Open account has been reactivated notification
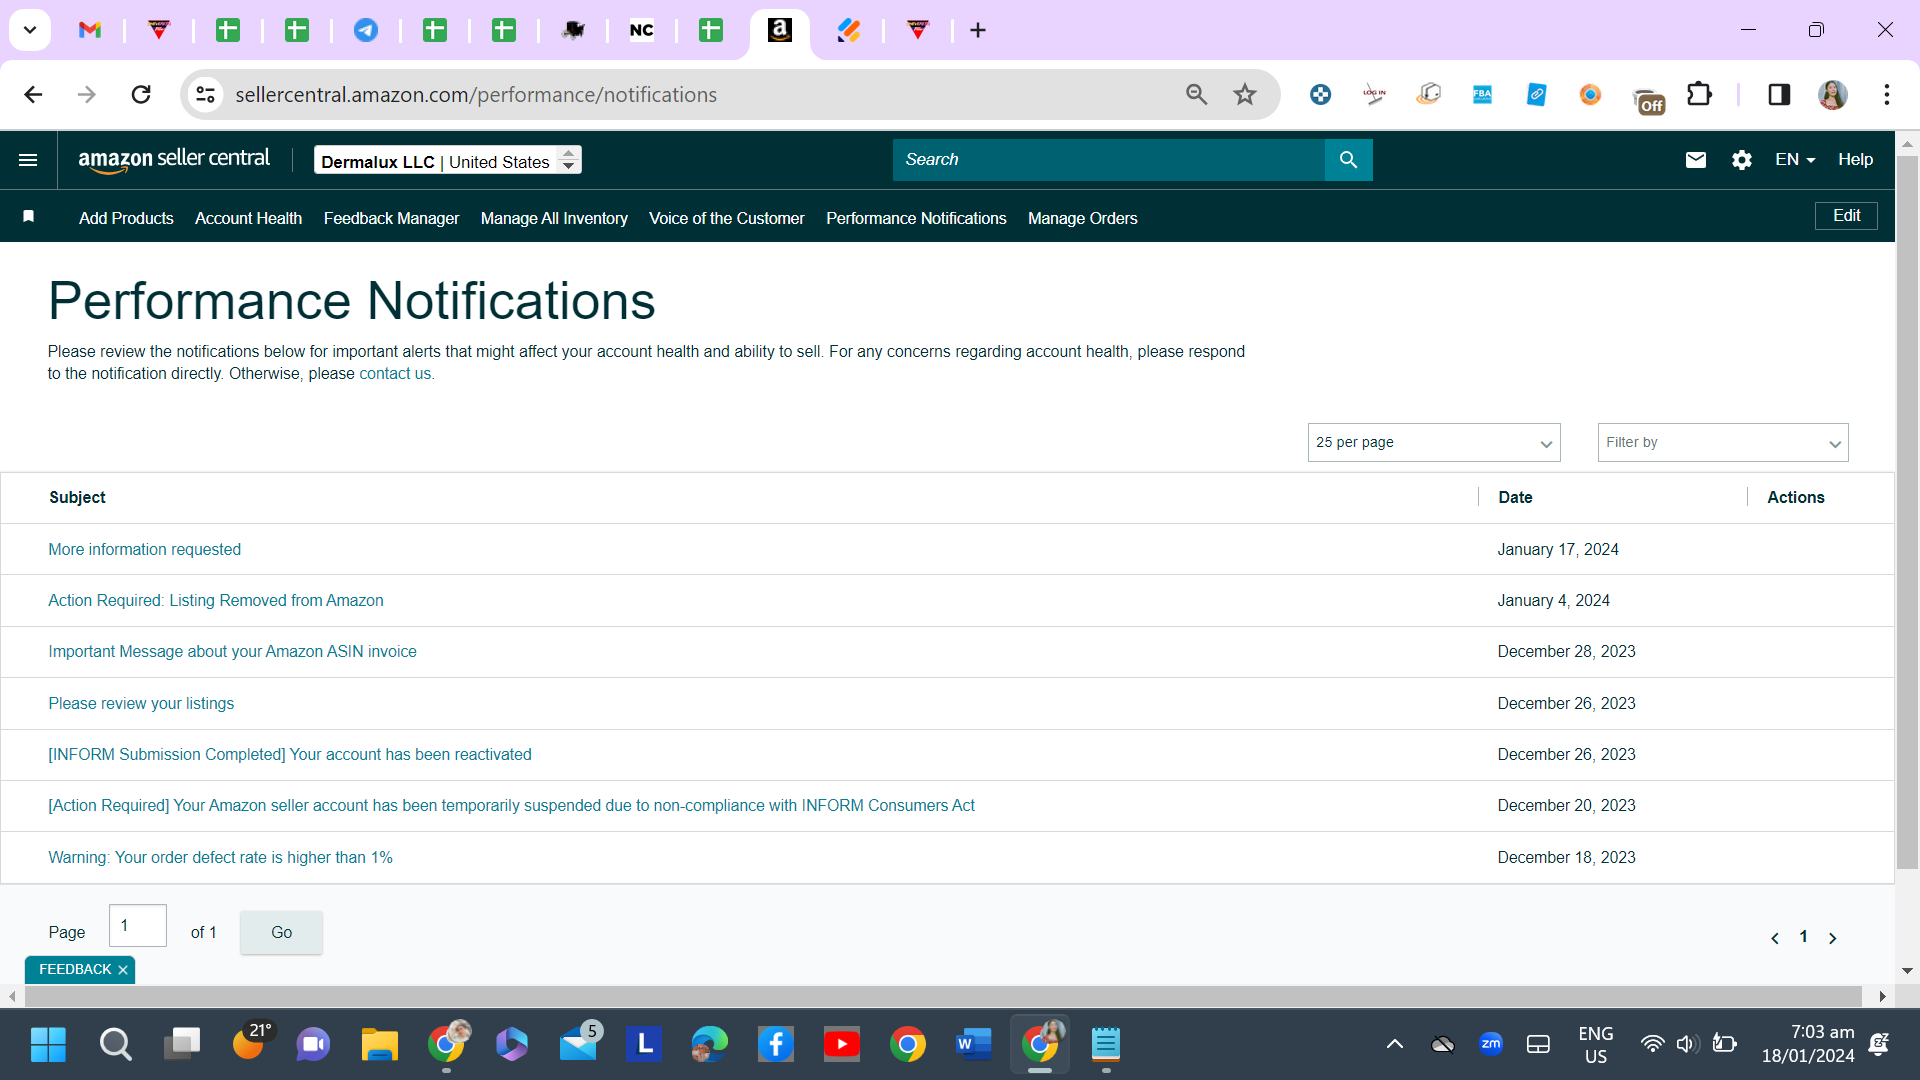This screenshot has height=1080, width=1920. point(290,755)
